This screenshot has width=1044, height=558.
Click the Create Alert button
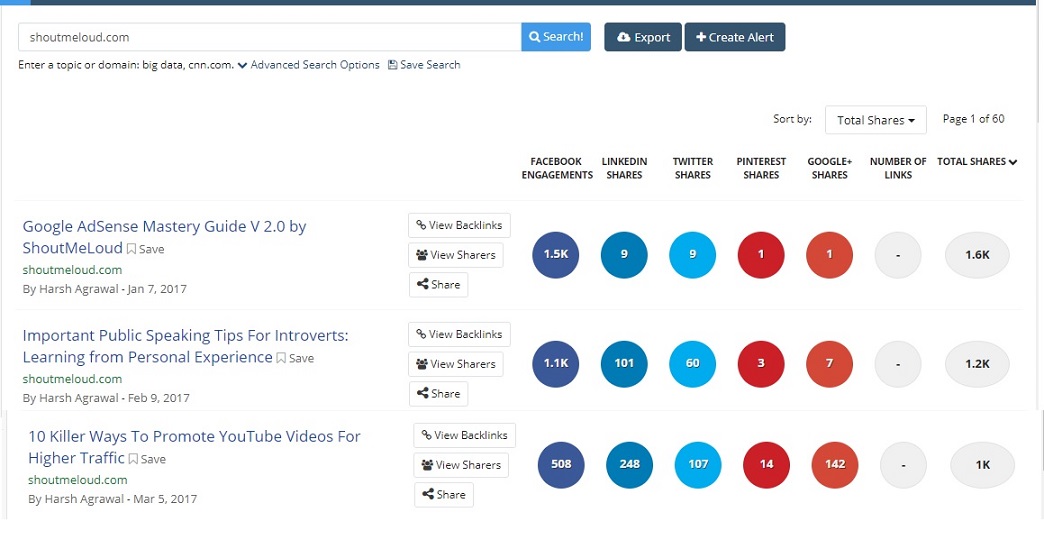click(734, 37)
